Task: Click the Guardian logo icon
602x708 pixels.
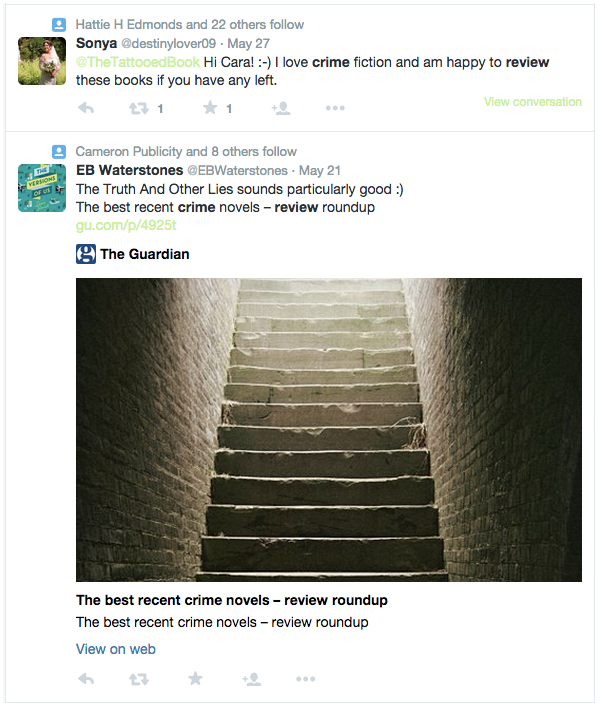Action: [86, 254]
